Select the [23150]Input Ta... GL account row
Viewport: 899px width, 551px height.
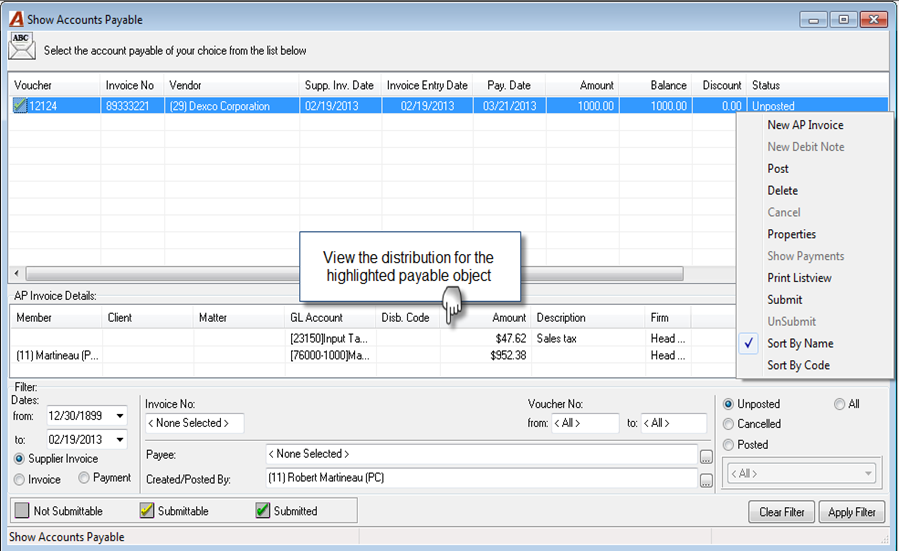coord(329,338)
